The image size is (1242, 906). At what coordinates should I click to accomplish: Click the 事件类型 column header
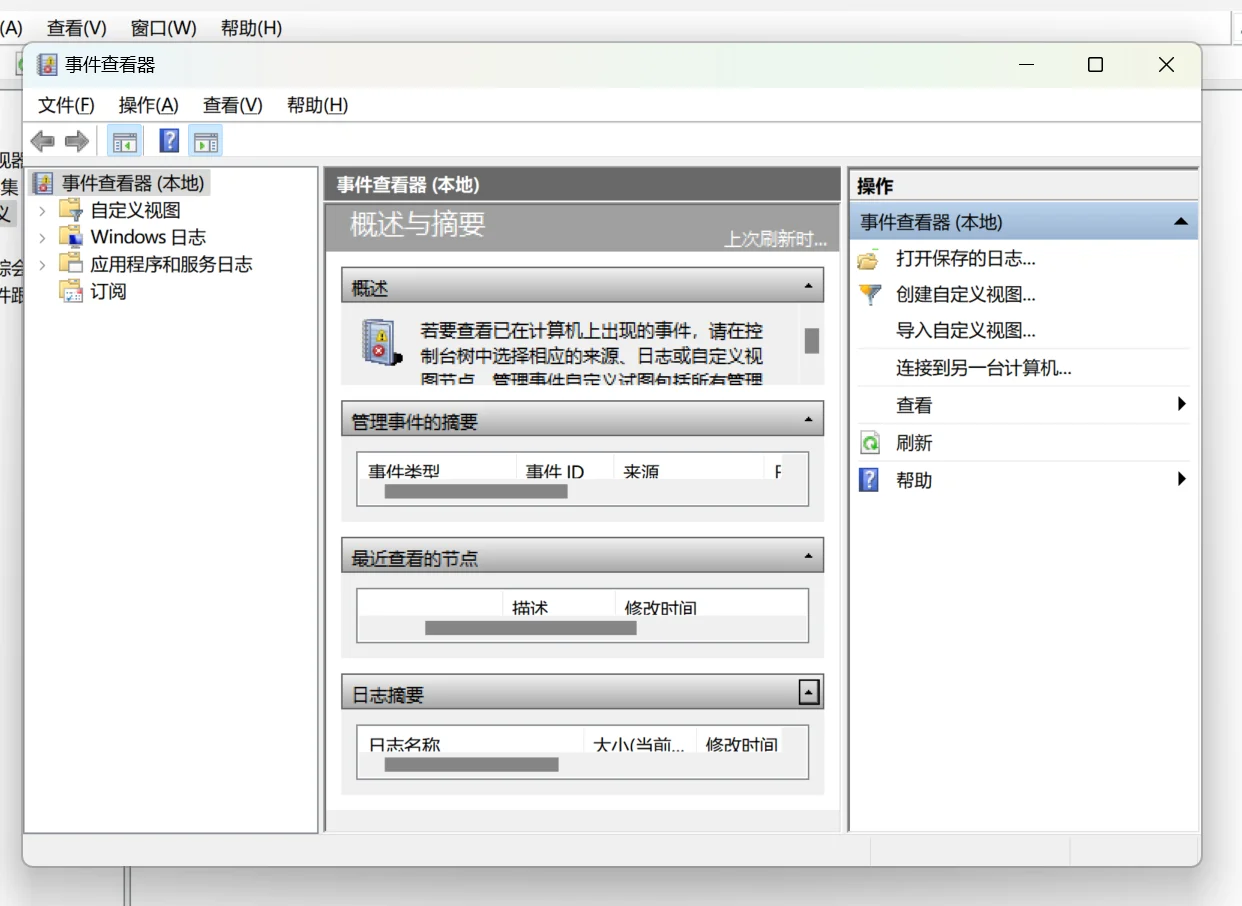click(x=436, y=469)
